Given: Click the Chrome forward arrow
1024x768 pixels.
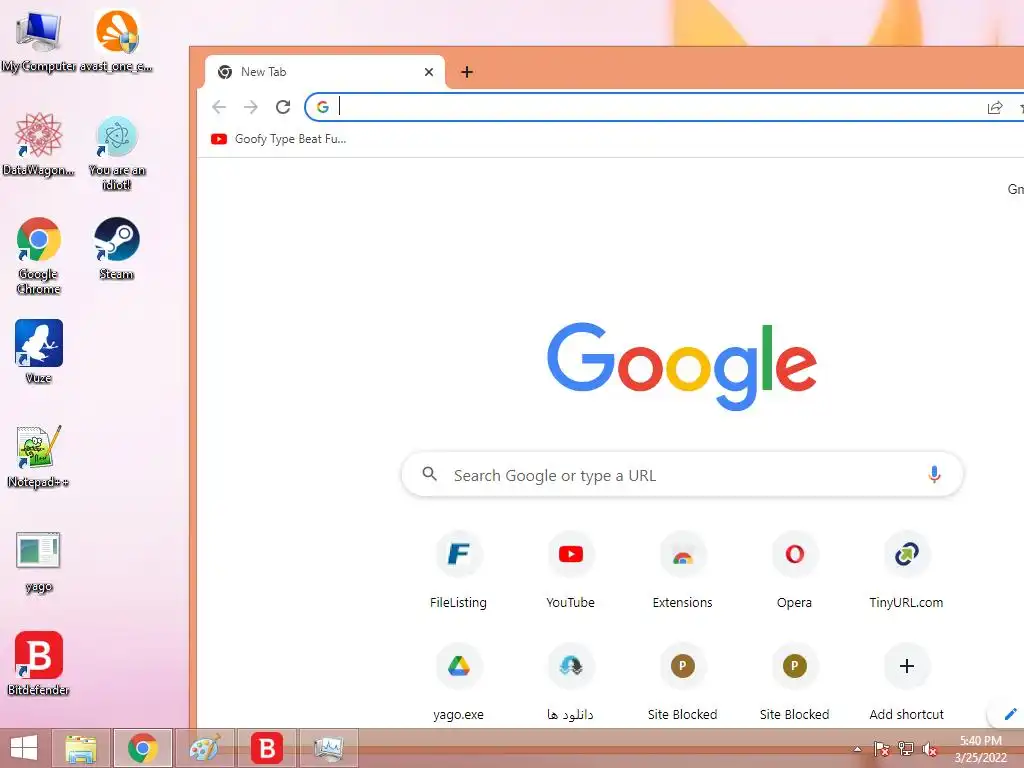Looking at the screenshot, I should [251, 107].
